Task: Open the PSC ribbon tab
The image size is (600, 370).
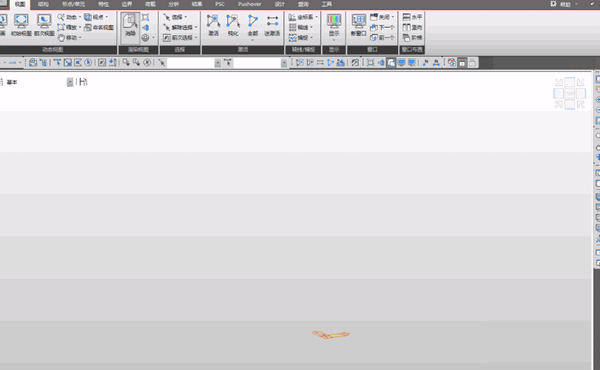Action: [220, 4]
